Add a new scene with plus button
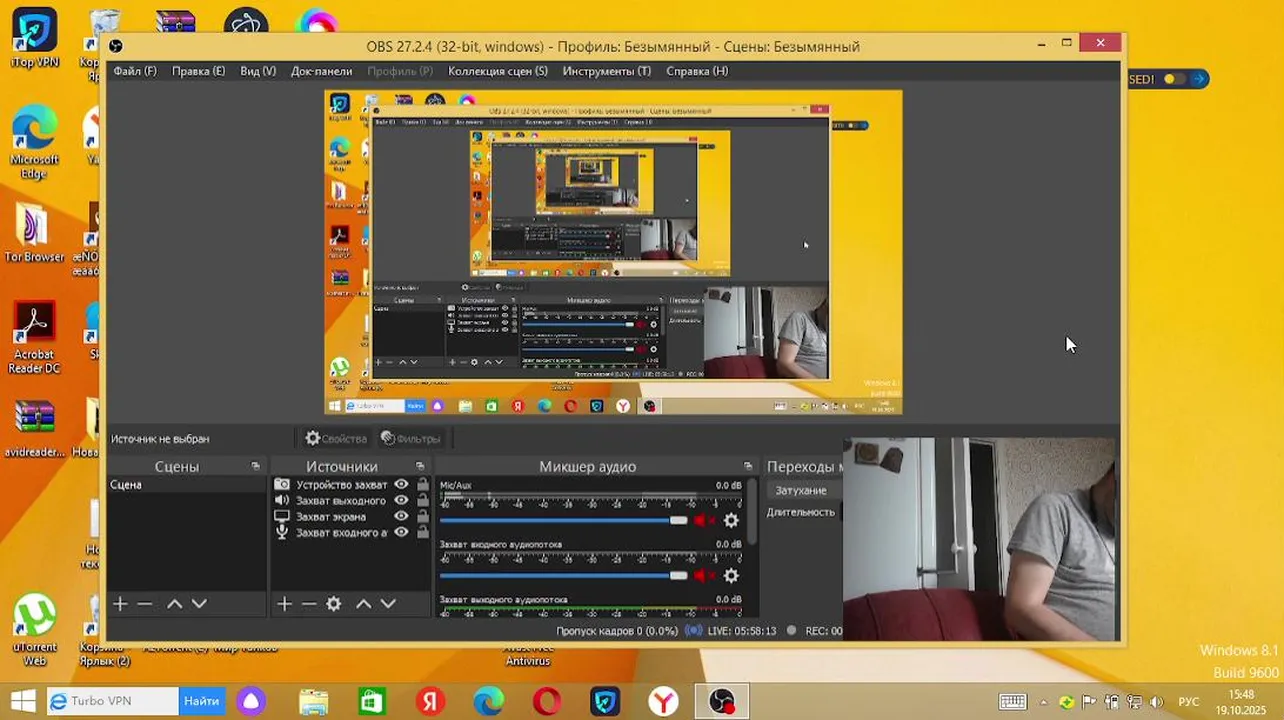1284x720 pixels. pyautogui.click(x=120, y=604)
